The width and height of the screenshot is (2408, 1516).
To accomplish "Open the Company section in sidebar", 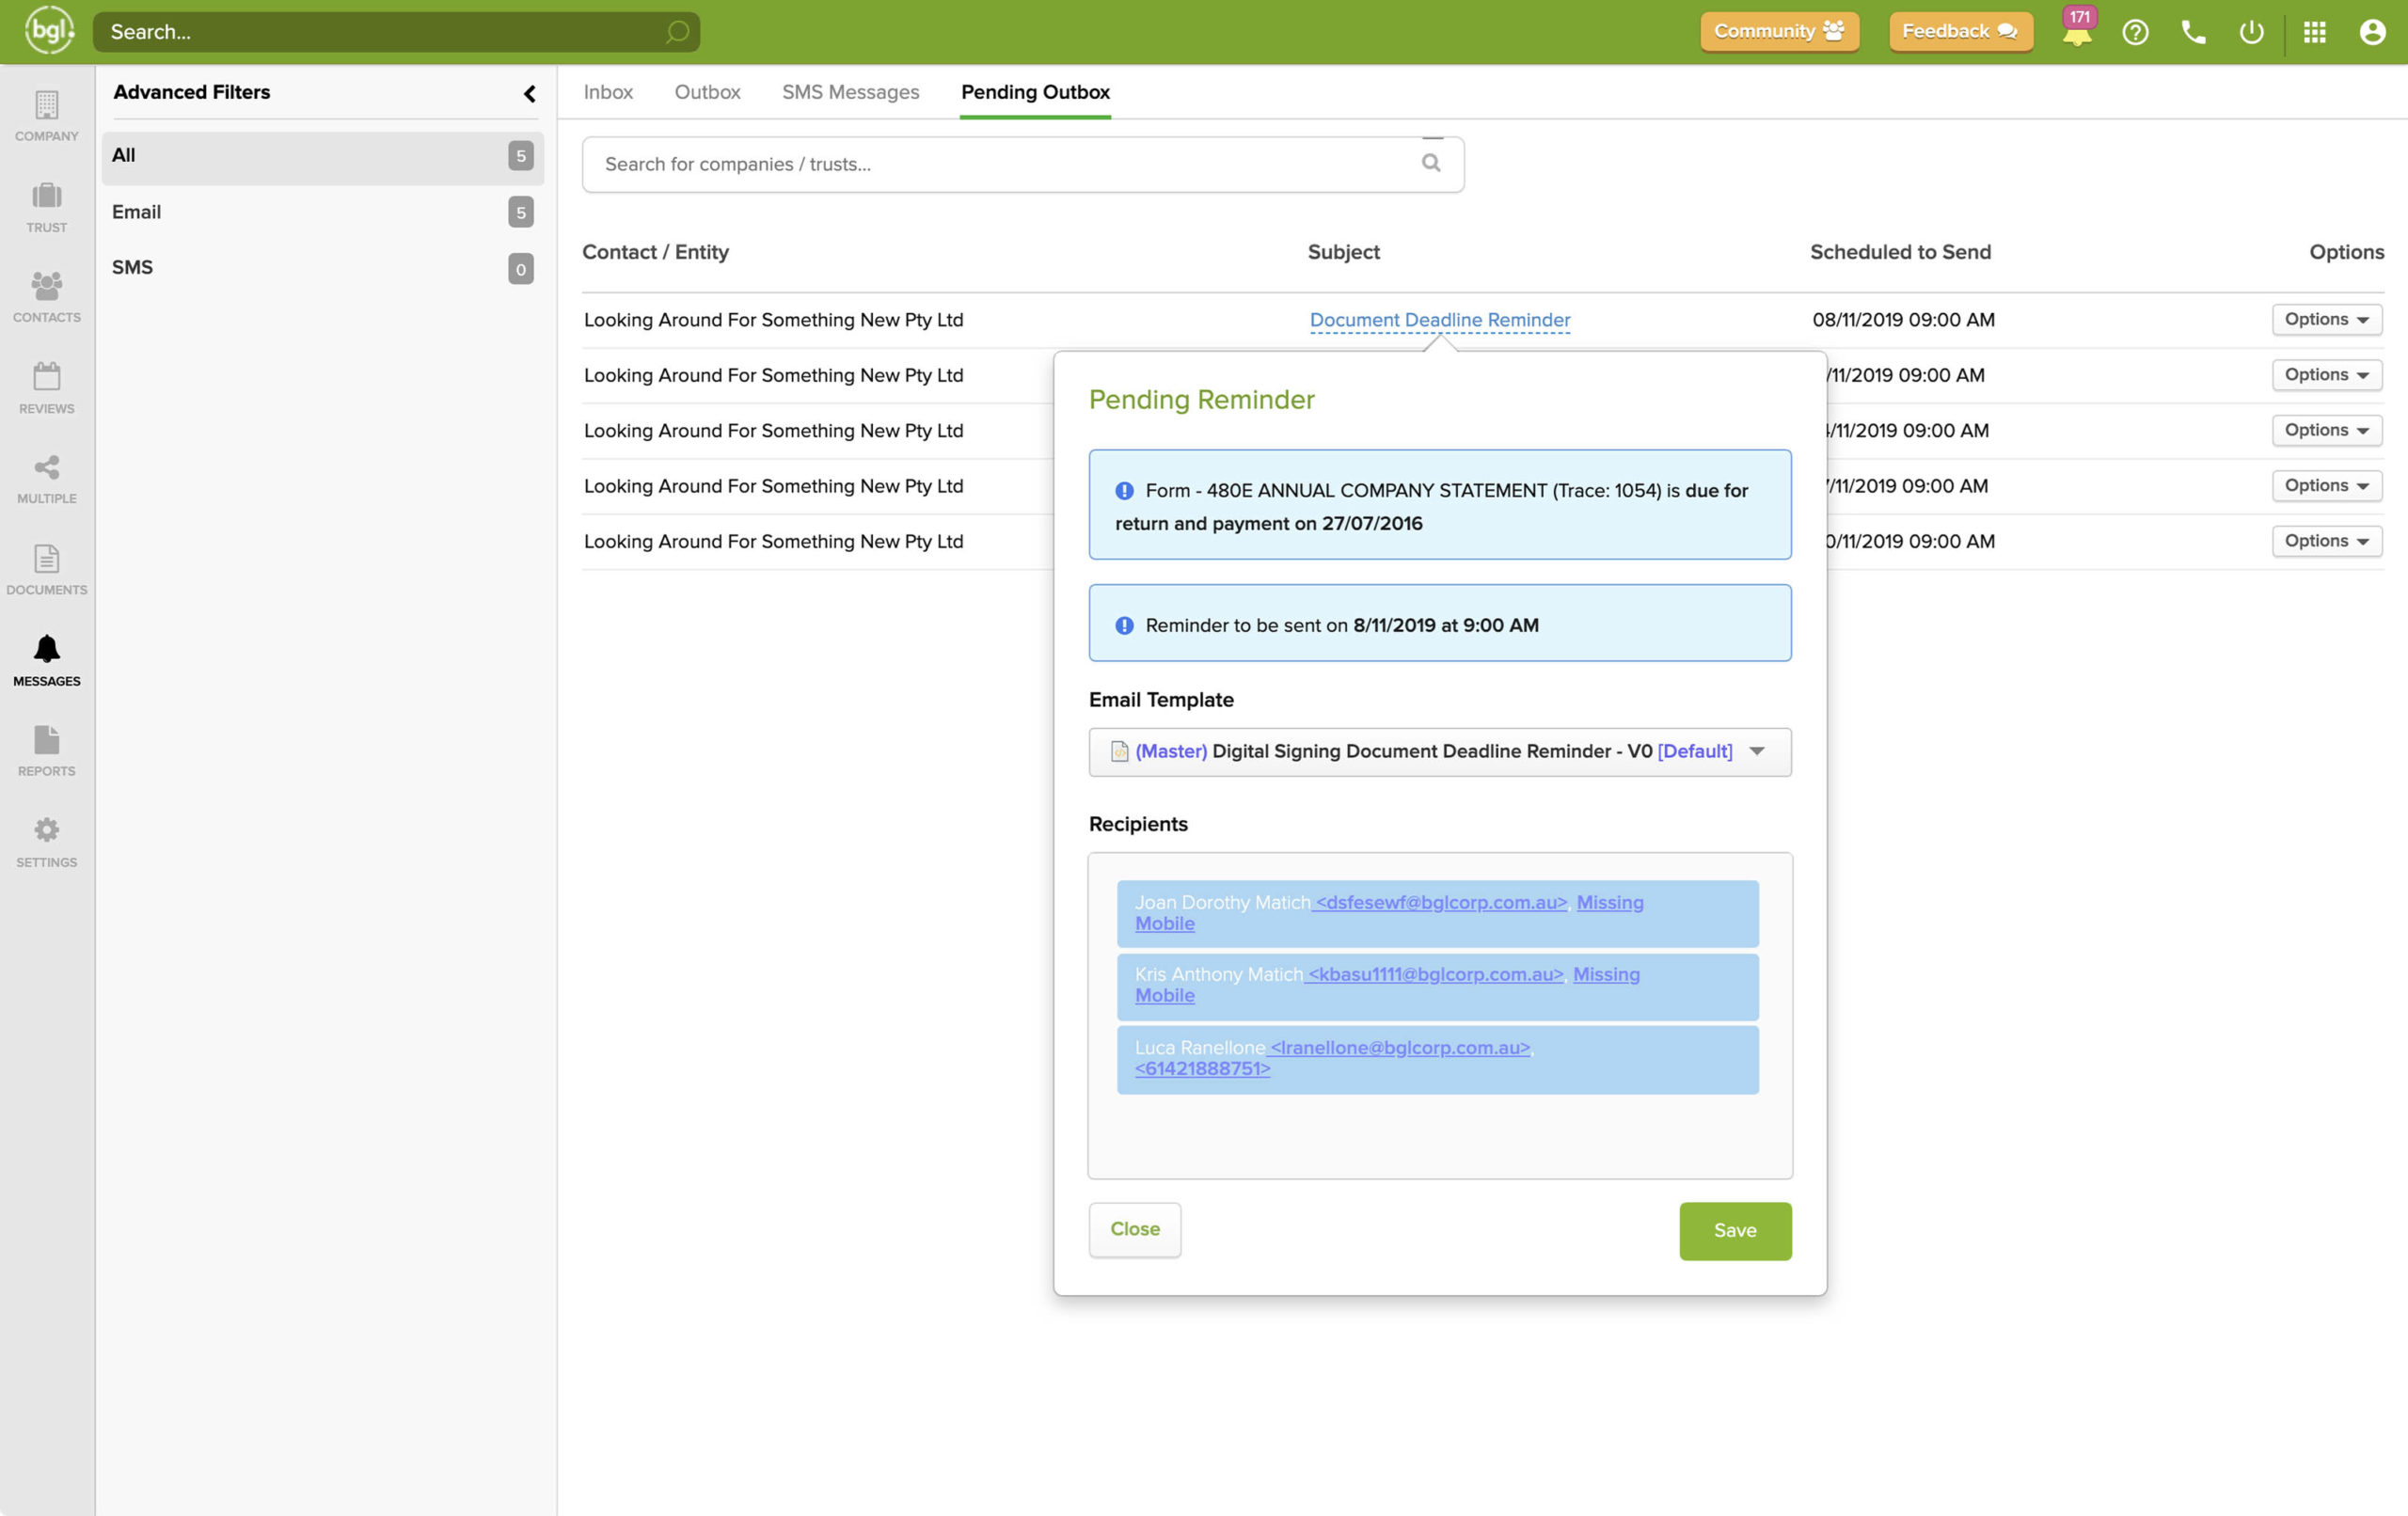I will point(46,116).
